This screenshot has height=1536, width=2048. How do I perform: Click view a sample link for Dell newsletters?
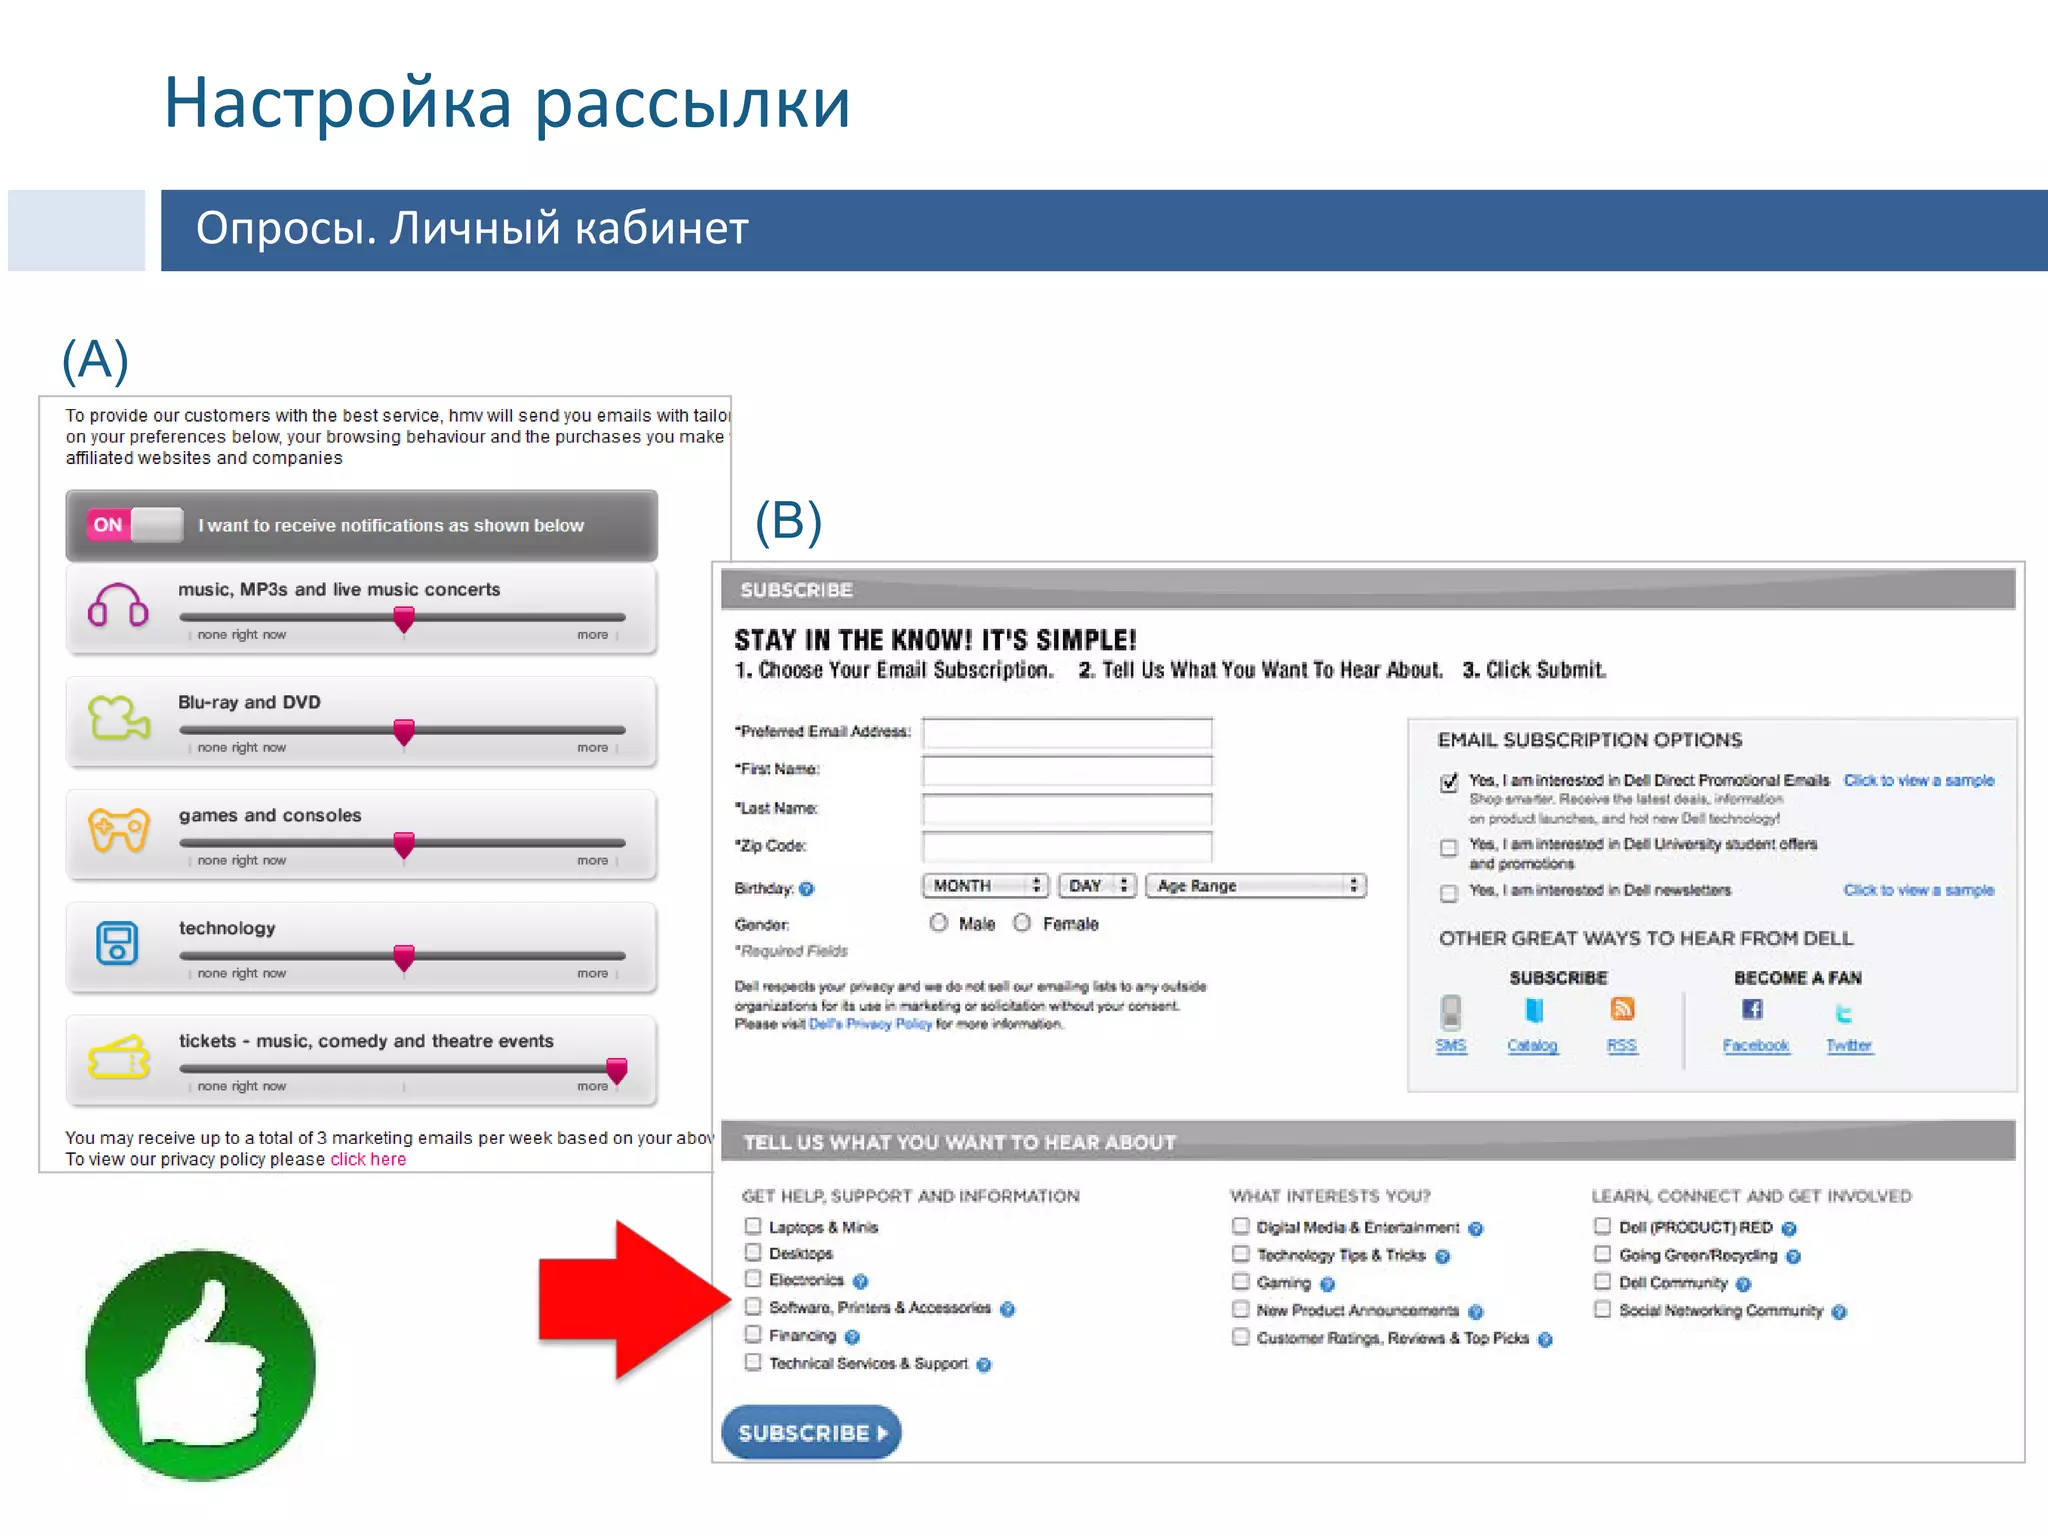(x=1918, y=890)
